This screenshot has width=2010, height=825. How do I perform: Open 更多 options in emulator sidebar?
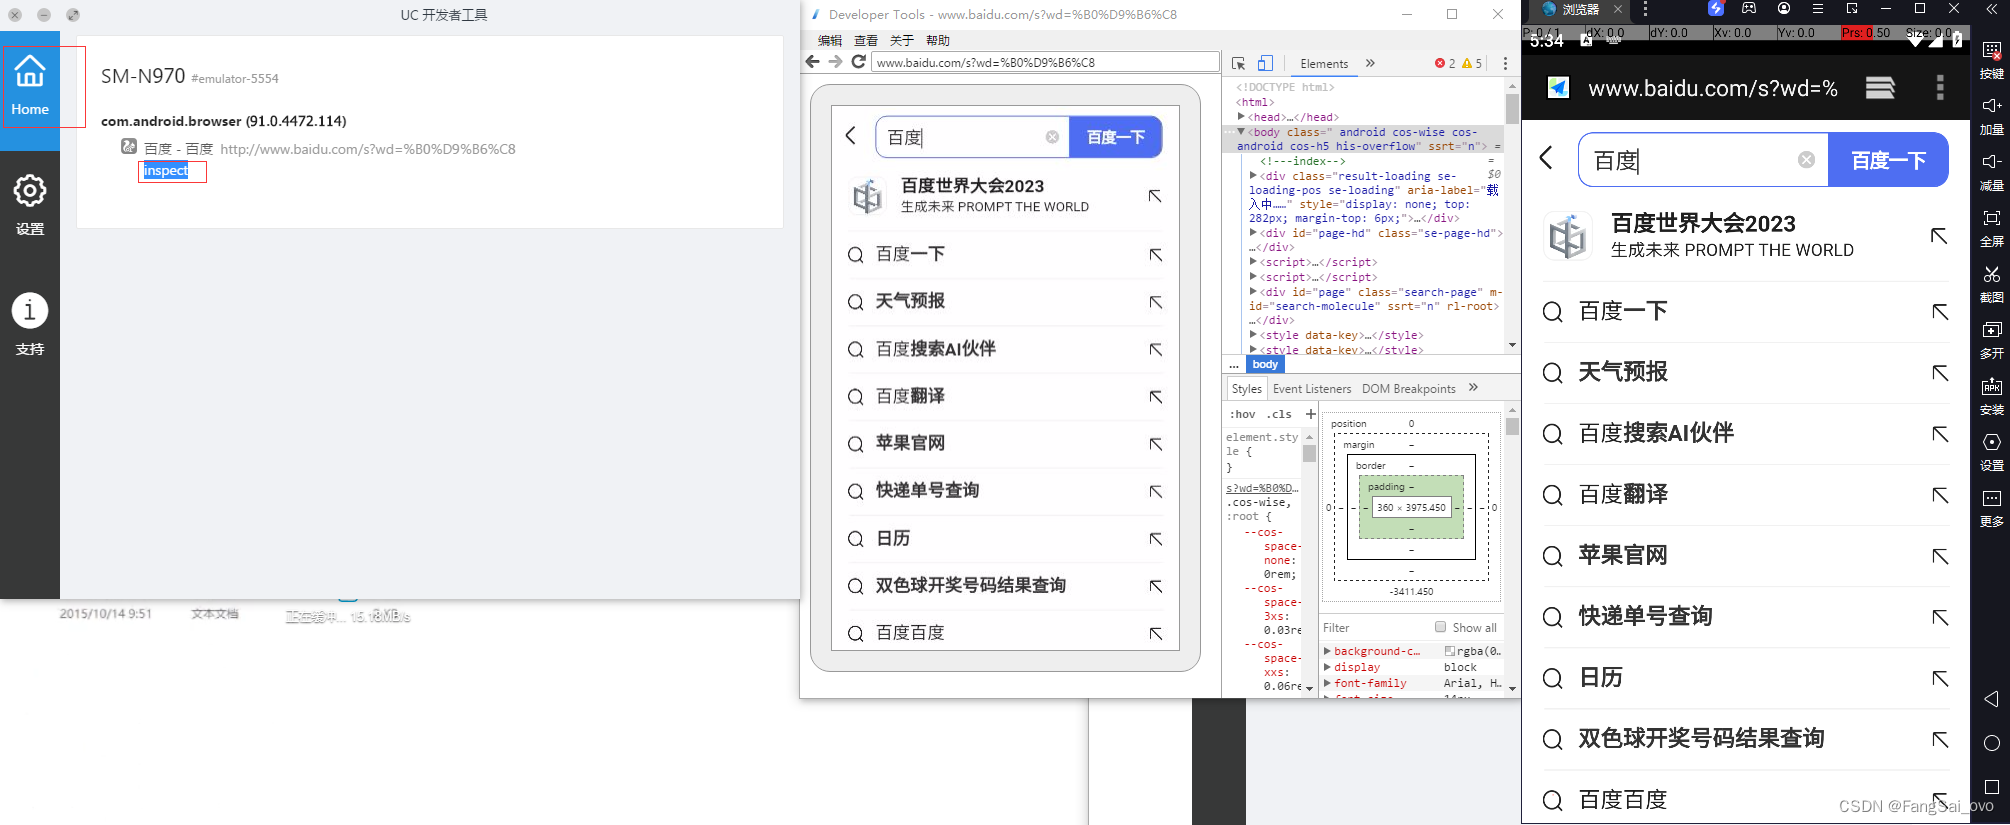coord(1991,508)
